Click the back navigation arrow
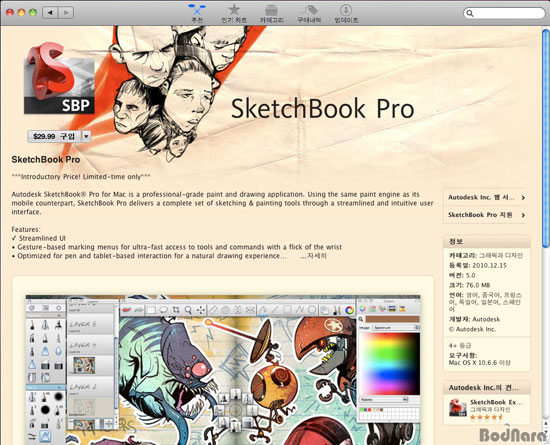Viewport: 550px width, 445px height. (50, 13)
